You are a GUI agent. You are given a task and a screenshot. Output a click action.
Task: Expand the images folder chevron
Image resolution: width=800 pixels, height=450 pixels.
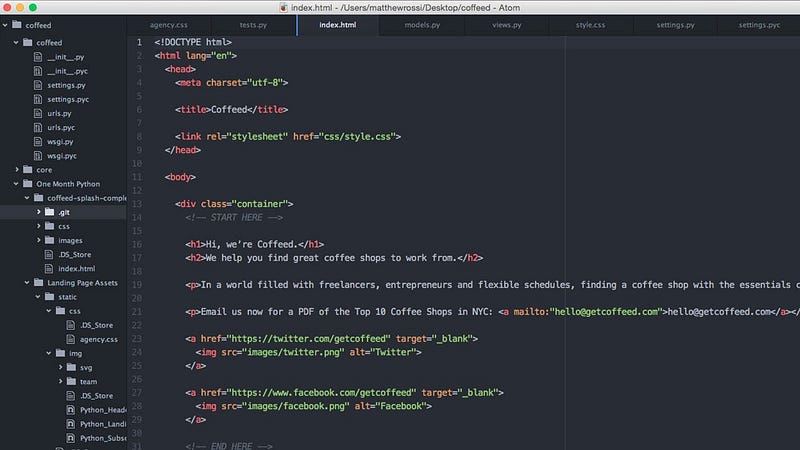pos(38,240)
